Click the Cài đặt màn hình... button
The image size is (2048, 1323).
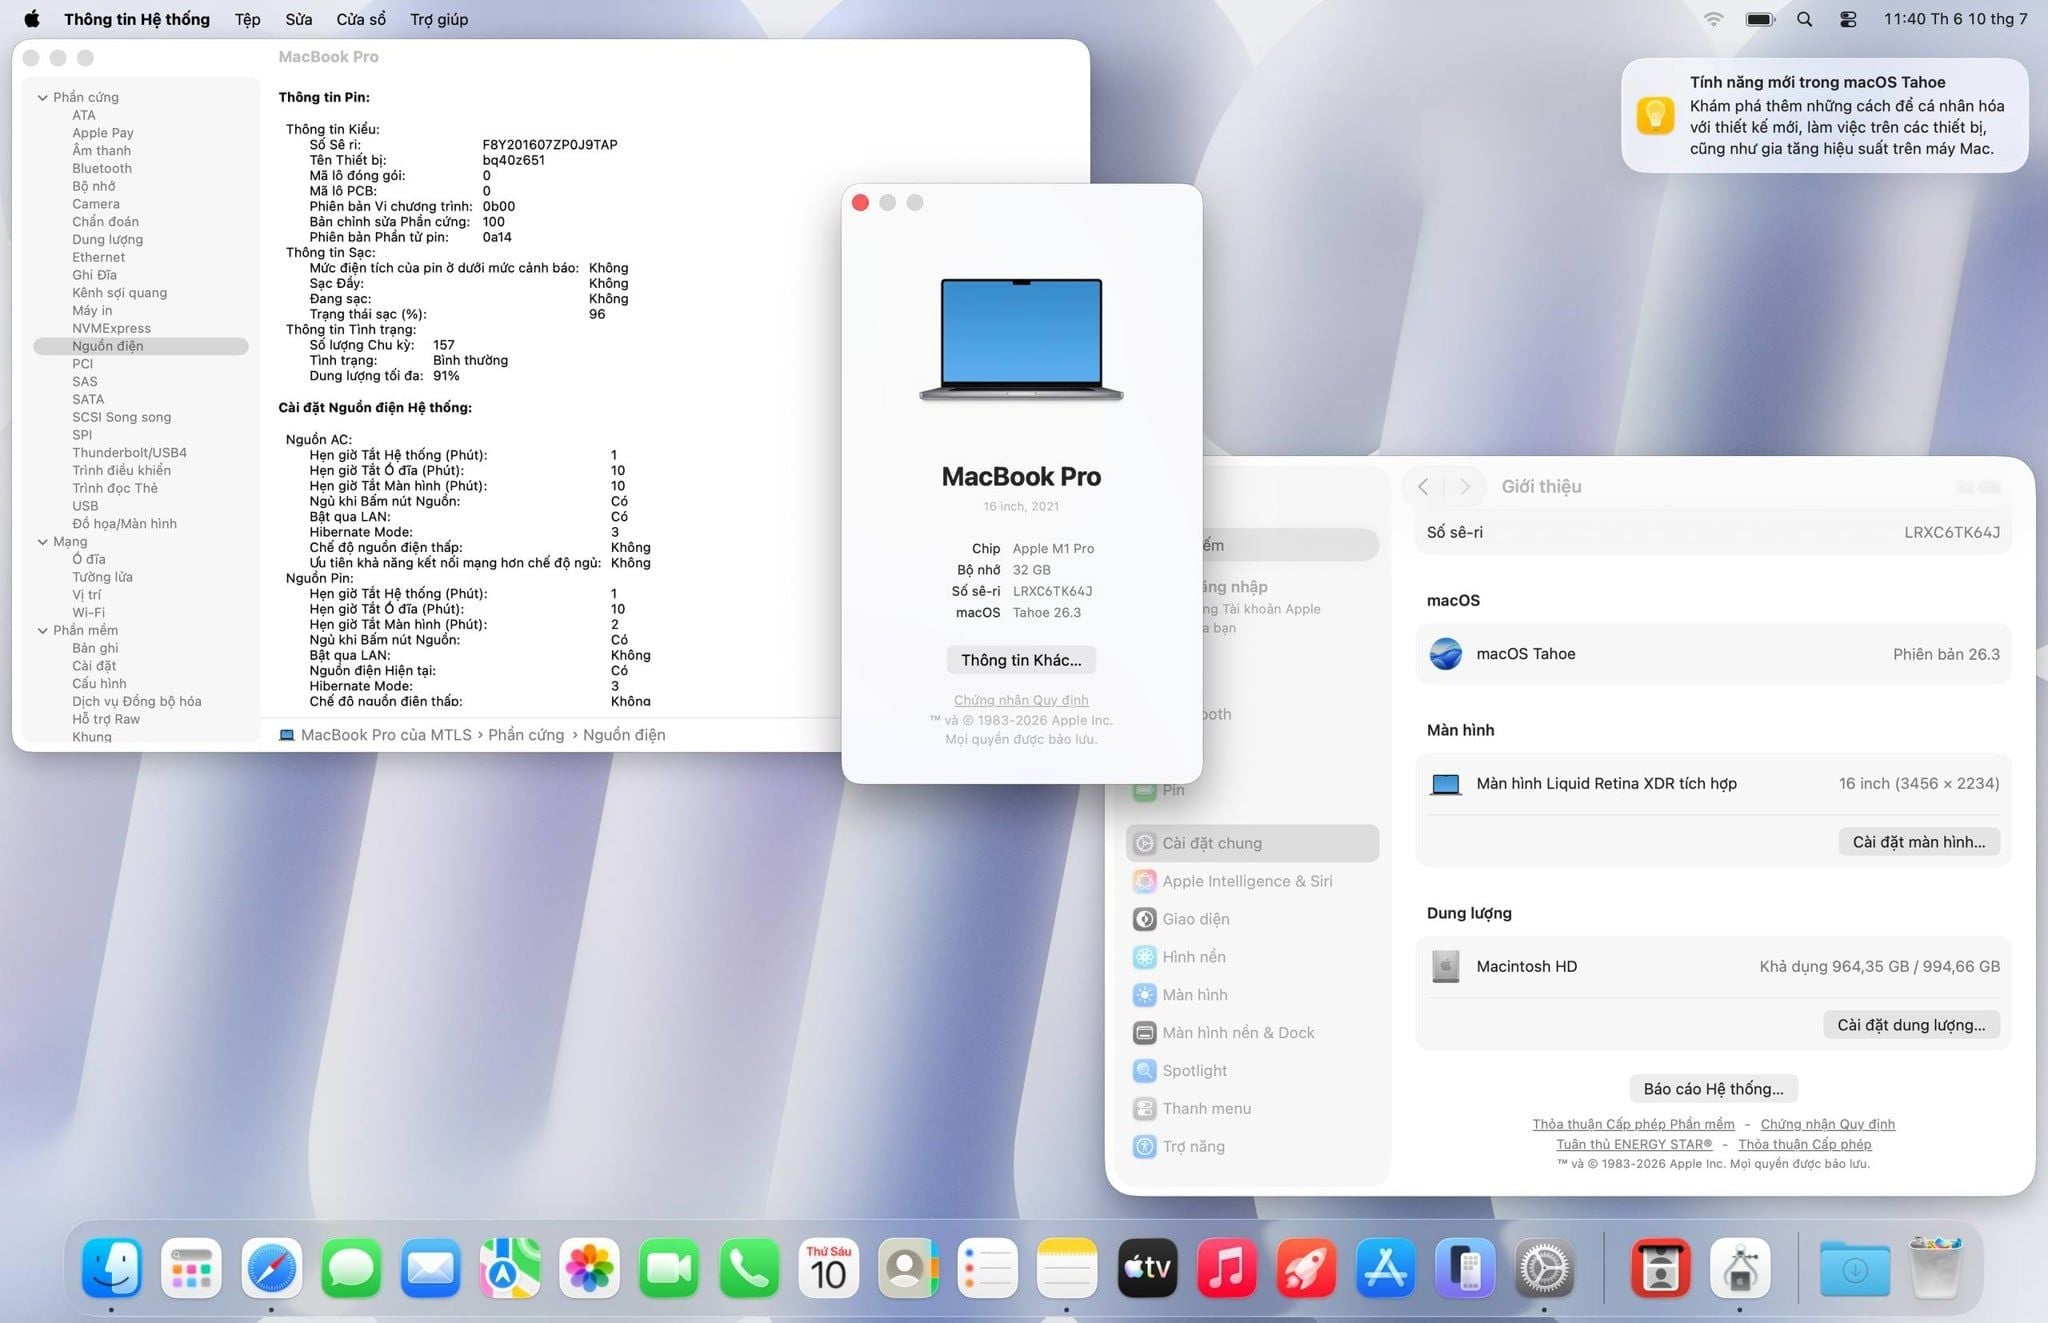1919,842
